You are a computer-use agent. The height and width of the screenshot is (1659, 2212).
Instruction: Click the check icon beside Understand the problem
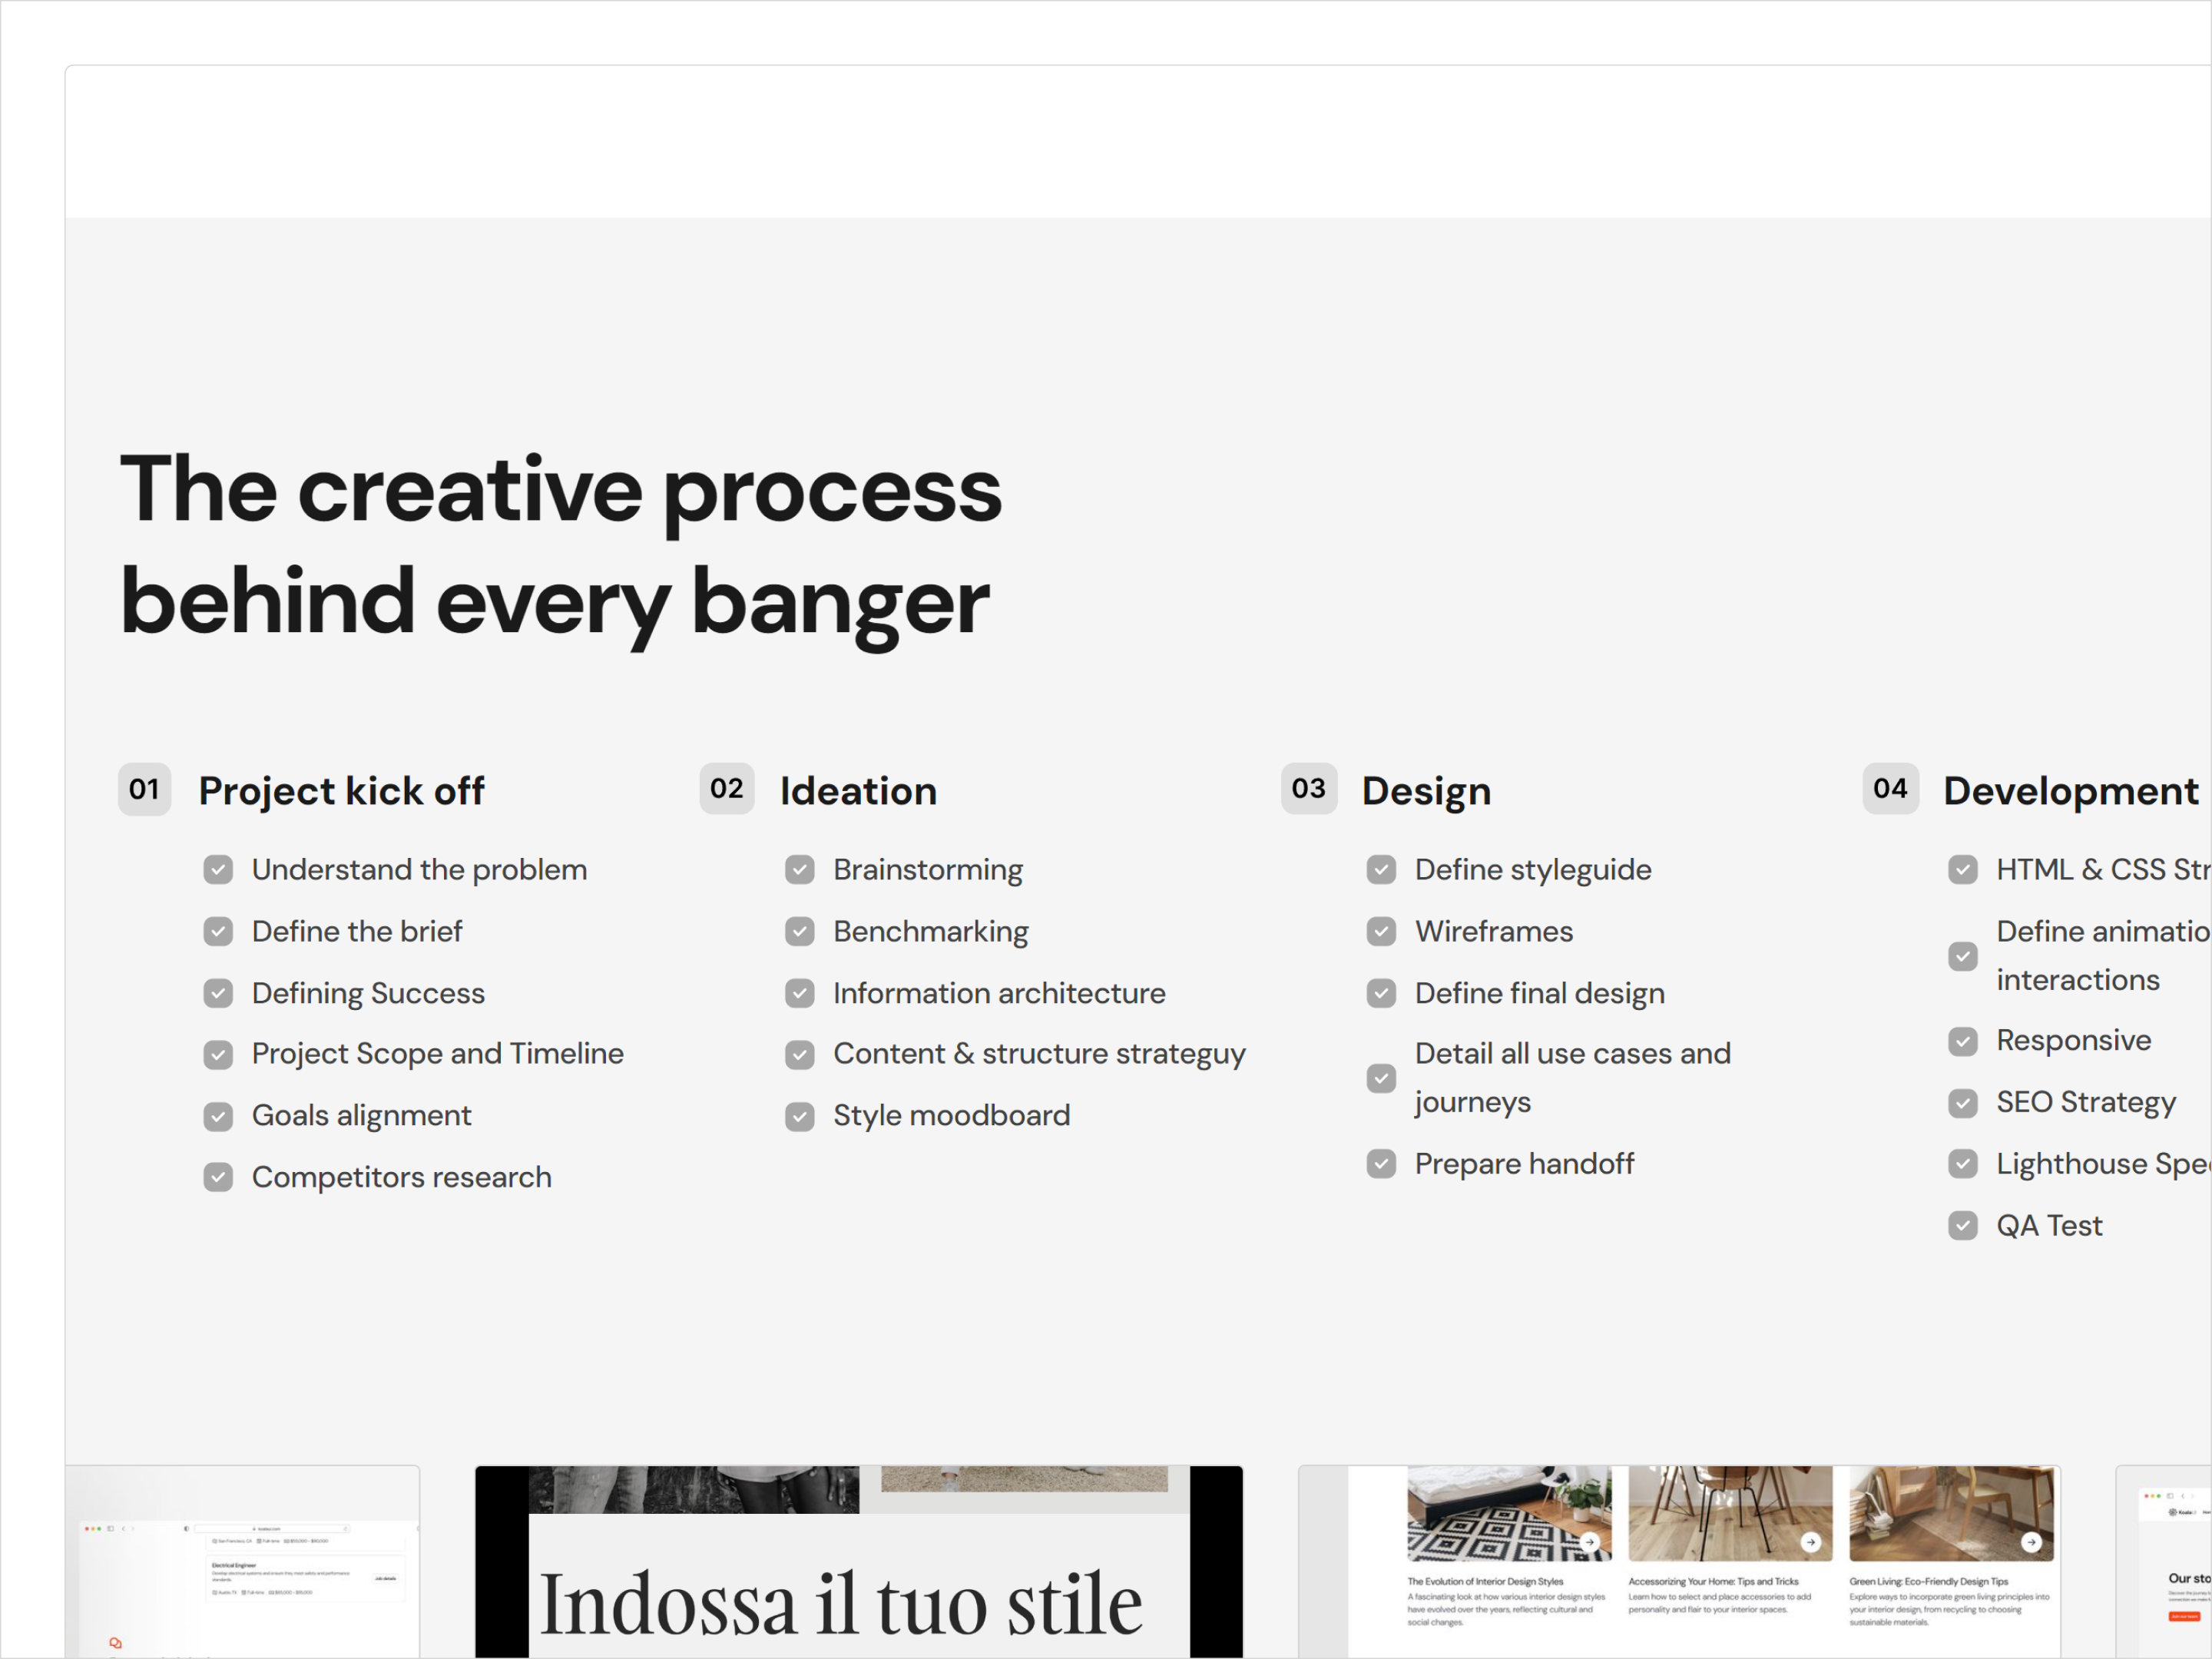(x=218, y=870)
